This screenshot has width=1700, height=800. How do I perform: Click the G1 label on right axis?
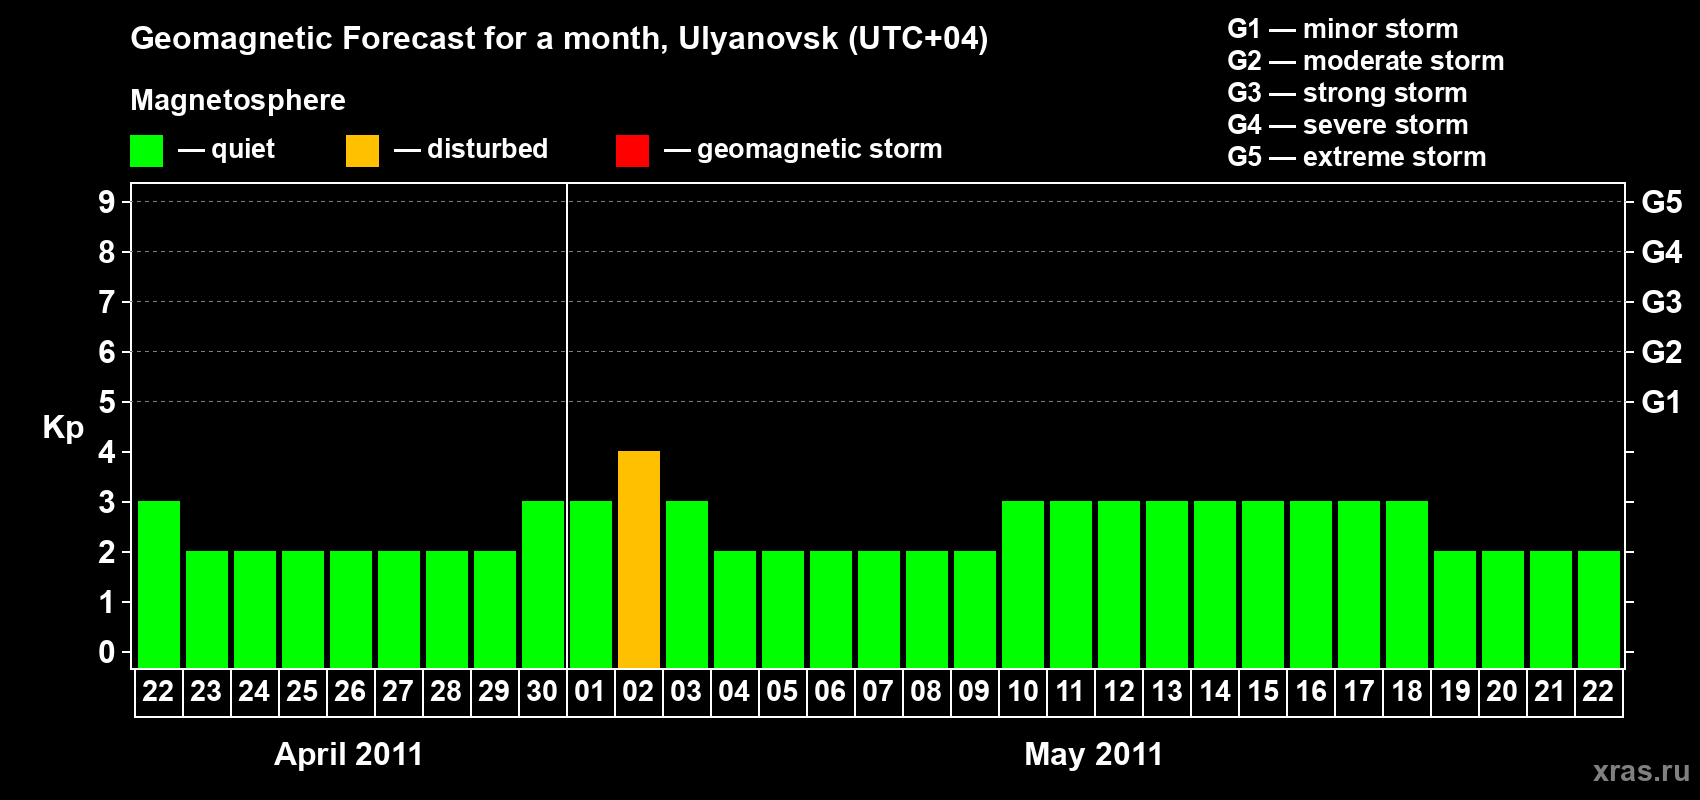[1662, 402]
